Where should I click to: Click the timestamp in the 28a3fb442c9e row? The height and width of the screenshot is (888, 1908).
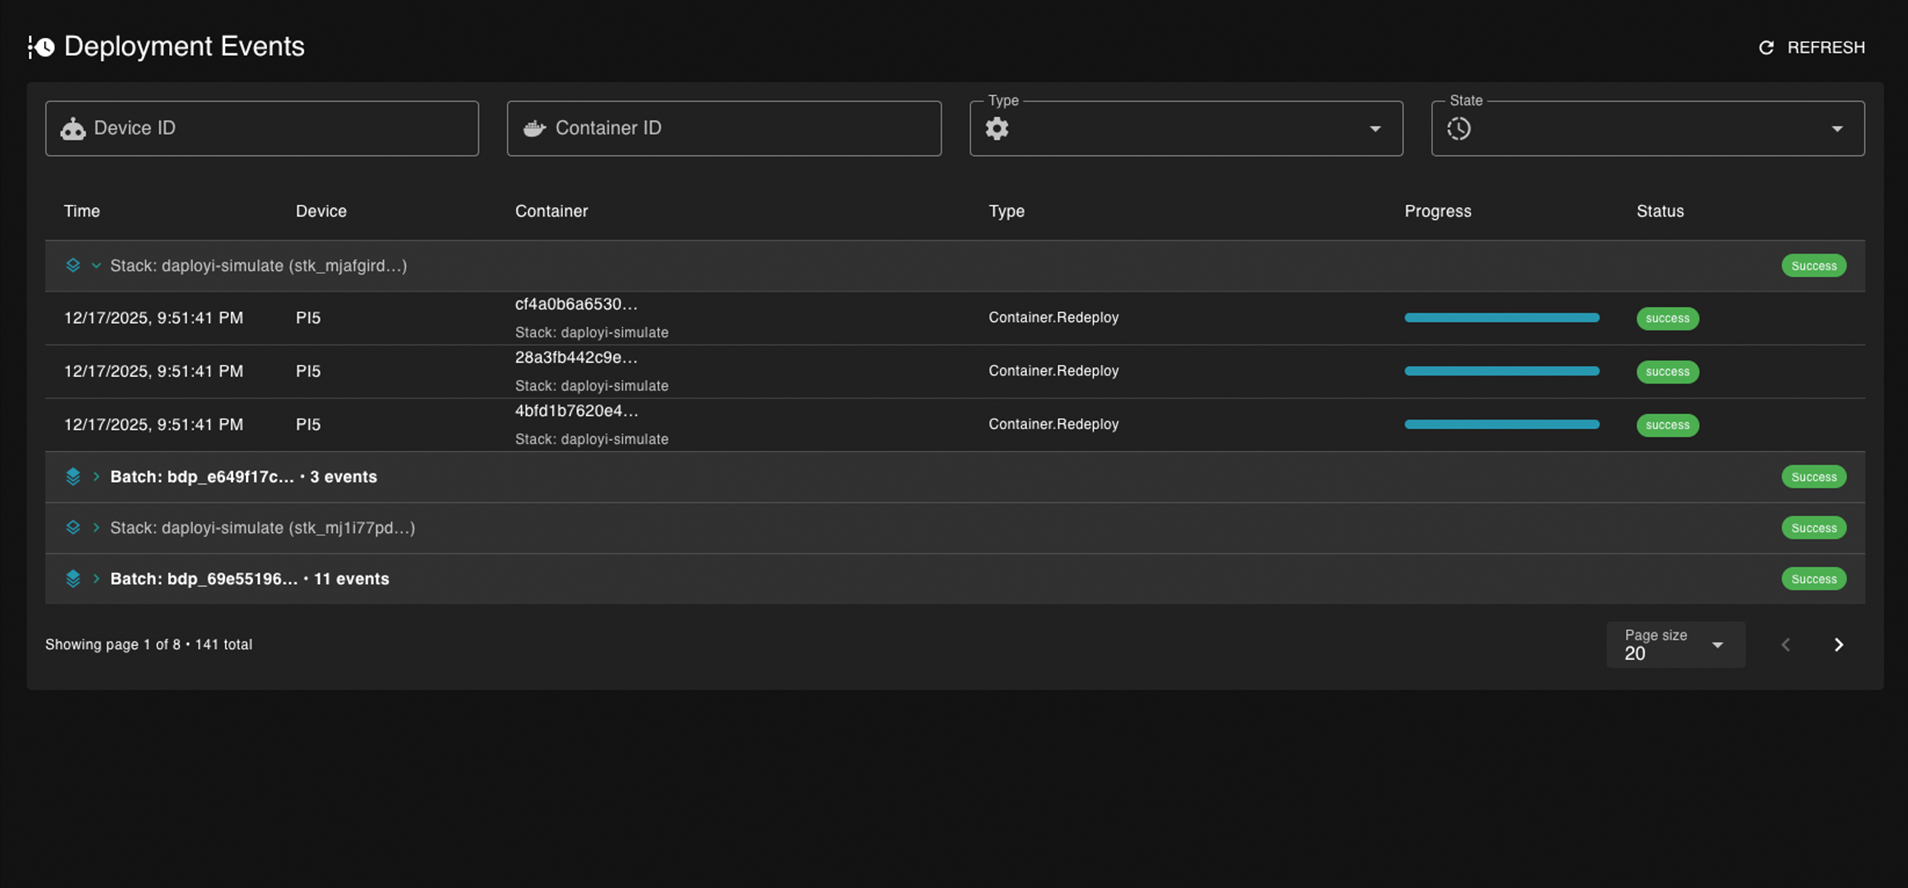(x=153, y=371)
